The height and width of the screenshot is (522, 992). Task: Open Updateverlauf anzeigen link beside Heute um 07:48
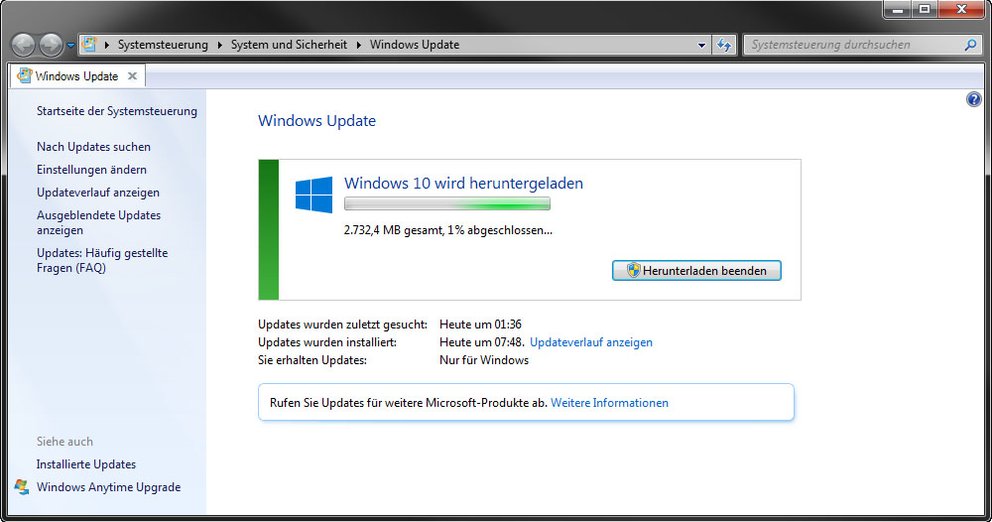coord(591,342)
